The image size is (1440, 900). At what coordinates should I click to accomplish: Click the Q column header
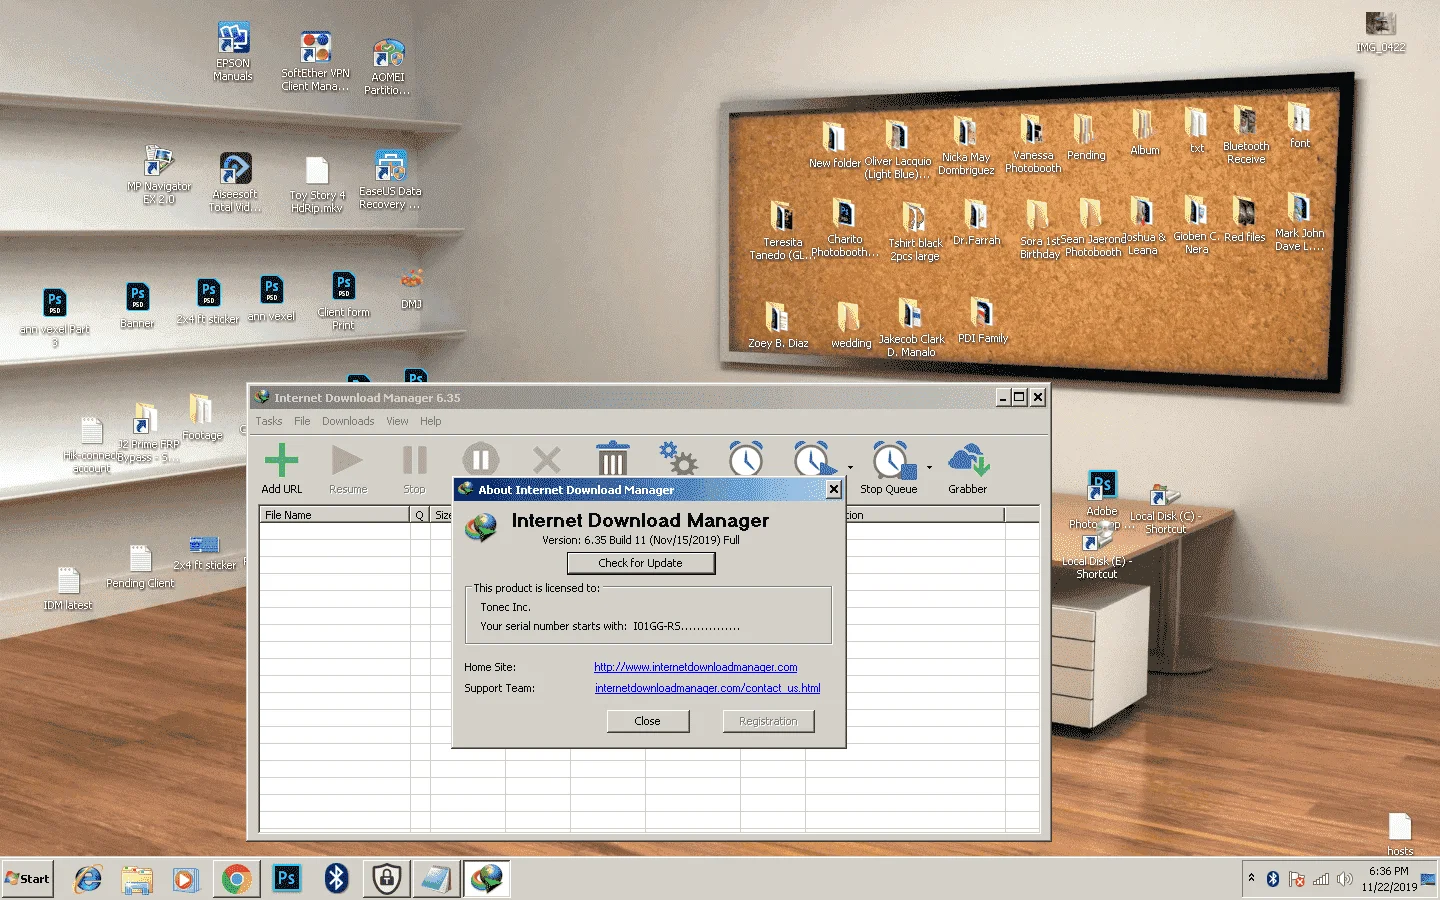click(420, 515)
